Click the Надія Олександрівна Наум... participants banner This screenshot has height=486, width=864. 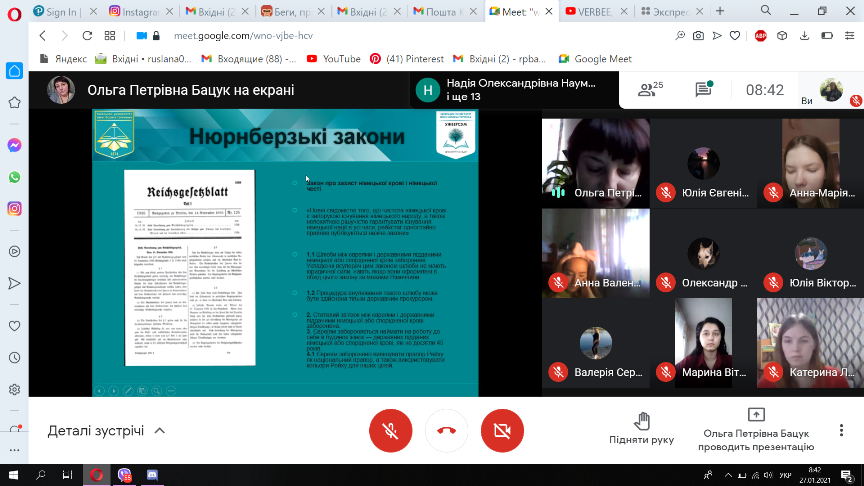(x=515, y=89)
